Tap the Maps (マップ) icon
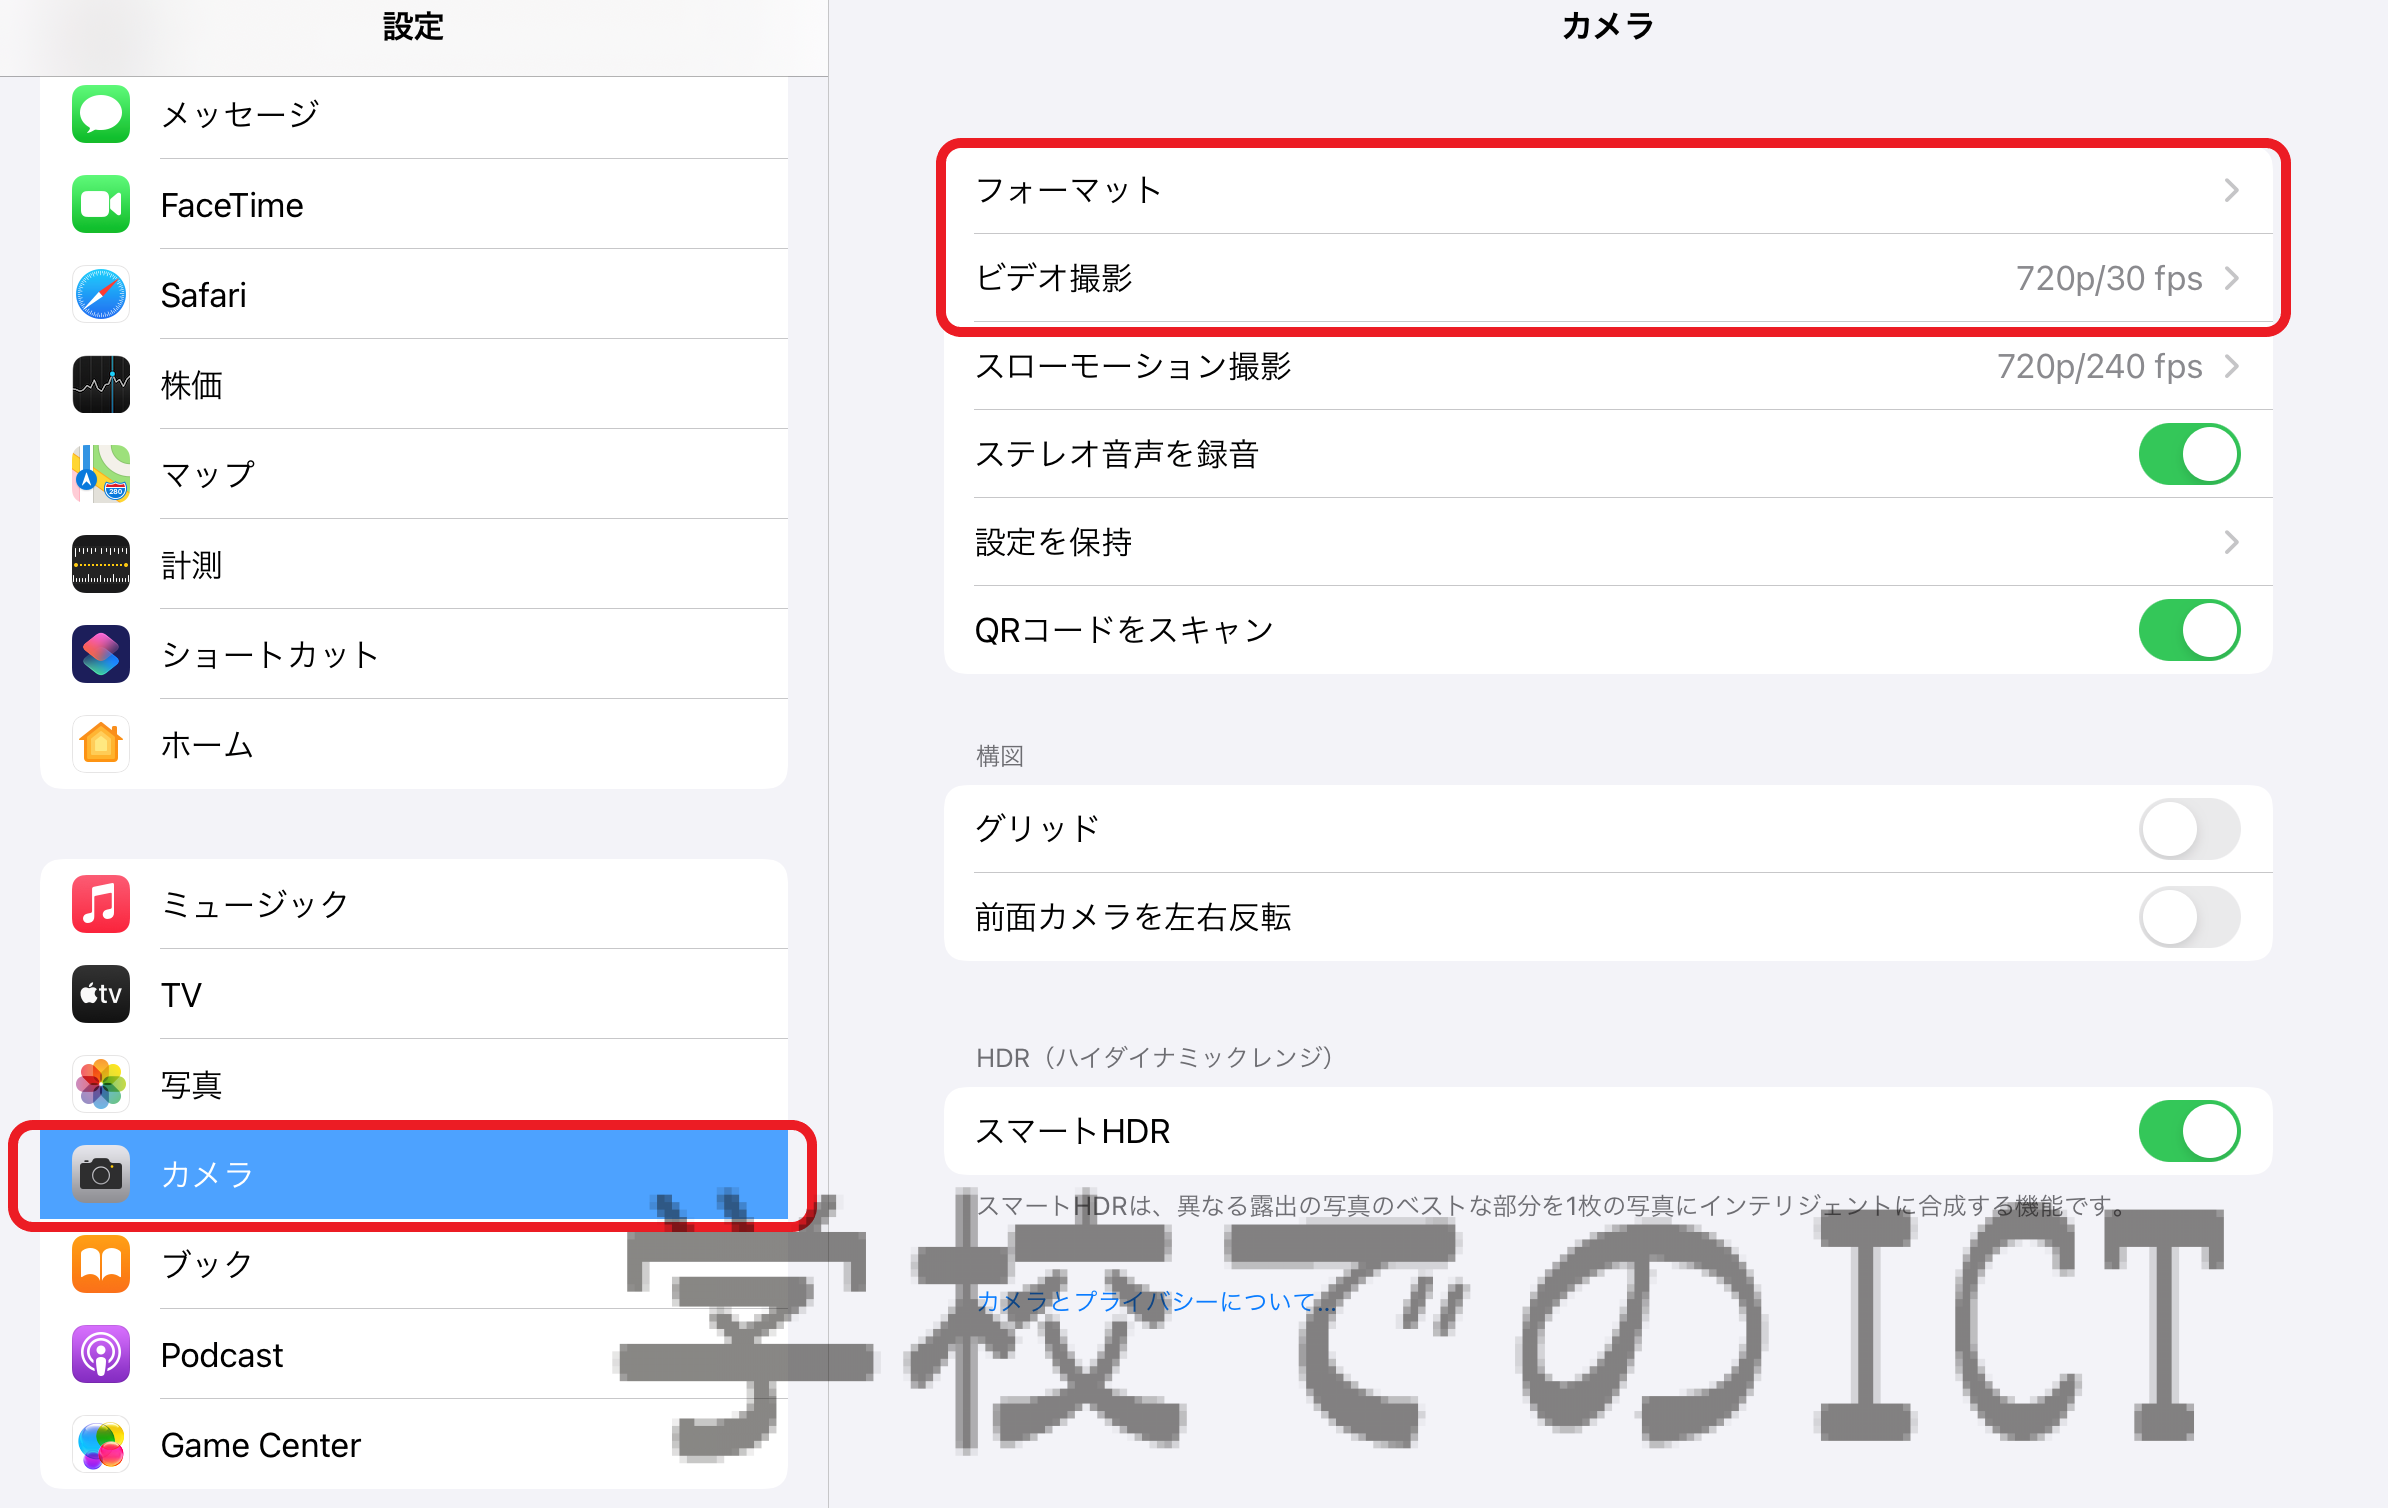 (101, 474)
